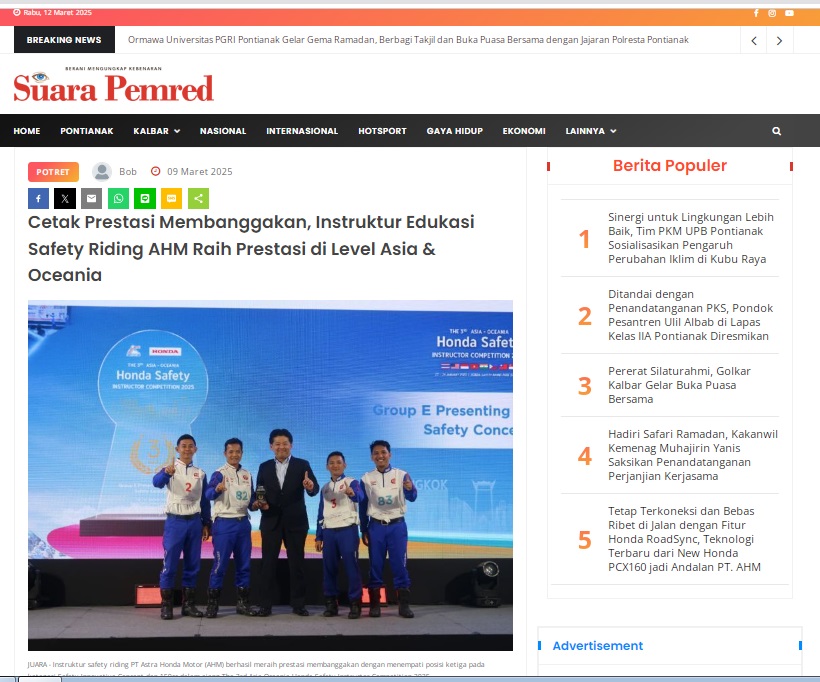
Task: Click the article headline about Safety Riding AHM
Action: (251, 248)
